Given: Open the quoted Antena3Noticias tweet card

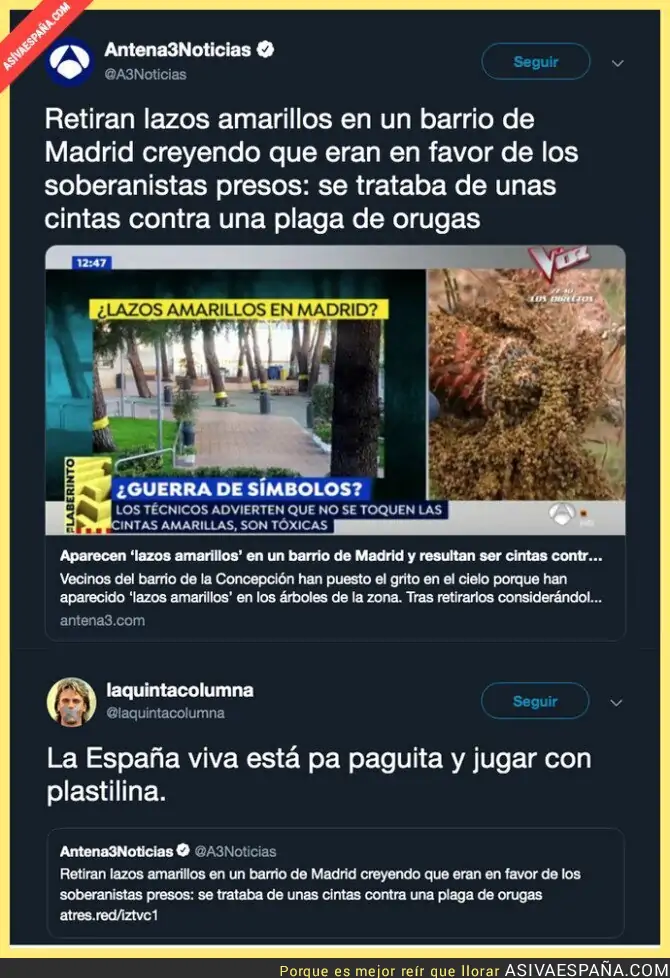Looking at the screenshot, I should [336, 883].
